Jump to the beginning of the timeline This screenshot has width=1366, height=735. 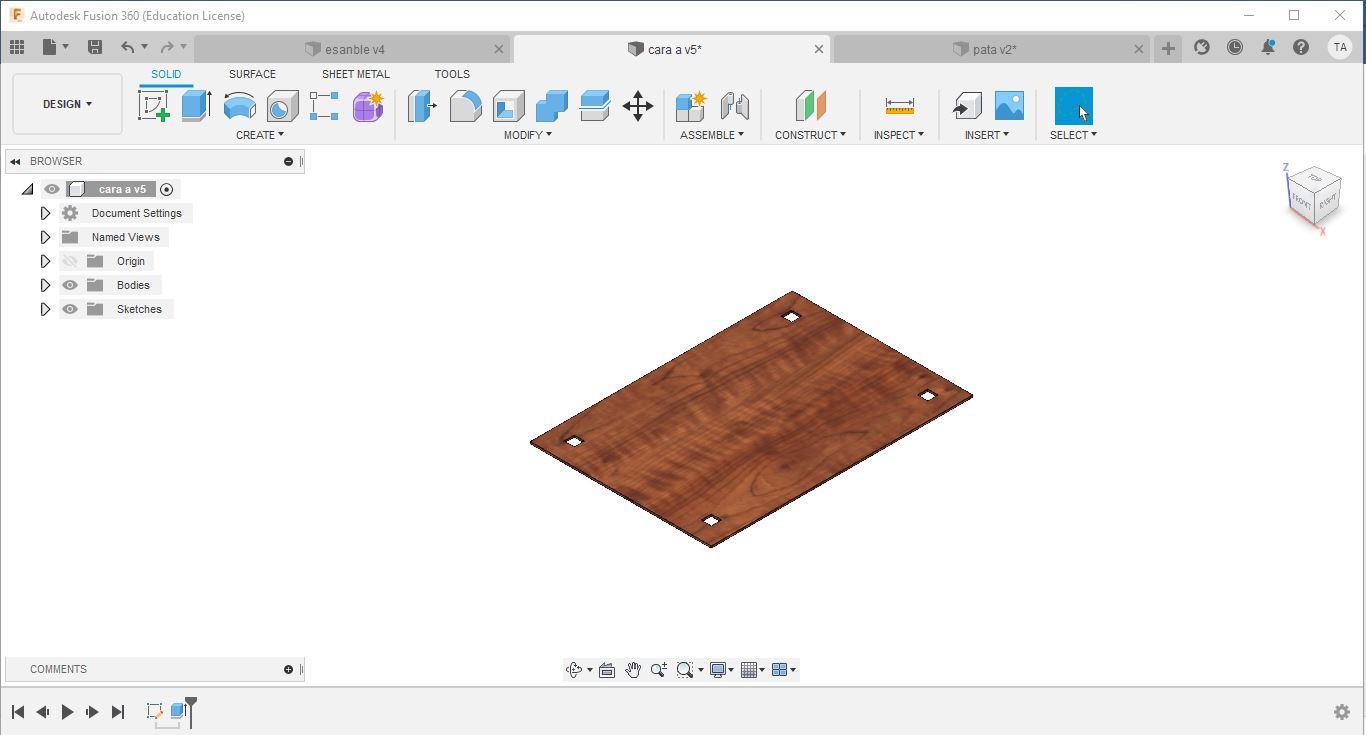pyautogui.click(x=18, y=712)
